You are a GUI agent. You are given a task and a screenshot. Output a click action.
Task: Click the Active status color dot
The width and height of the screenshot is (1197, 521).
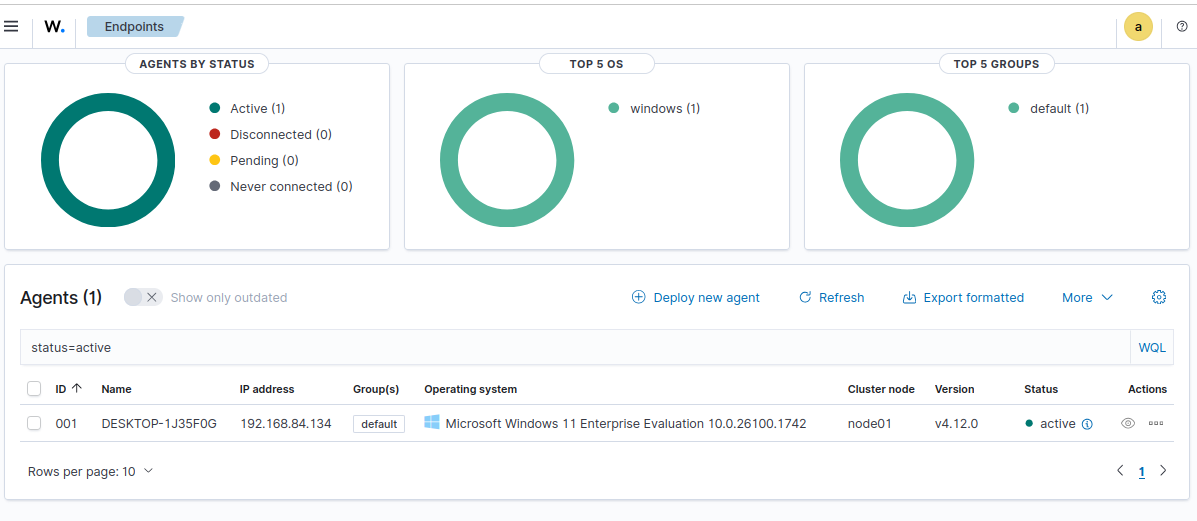point(215,108)
